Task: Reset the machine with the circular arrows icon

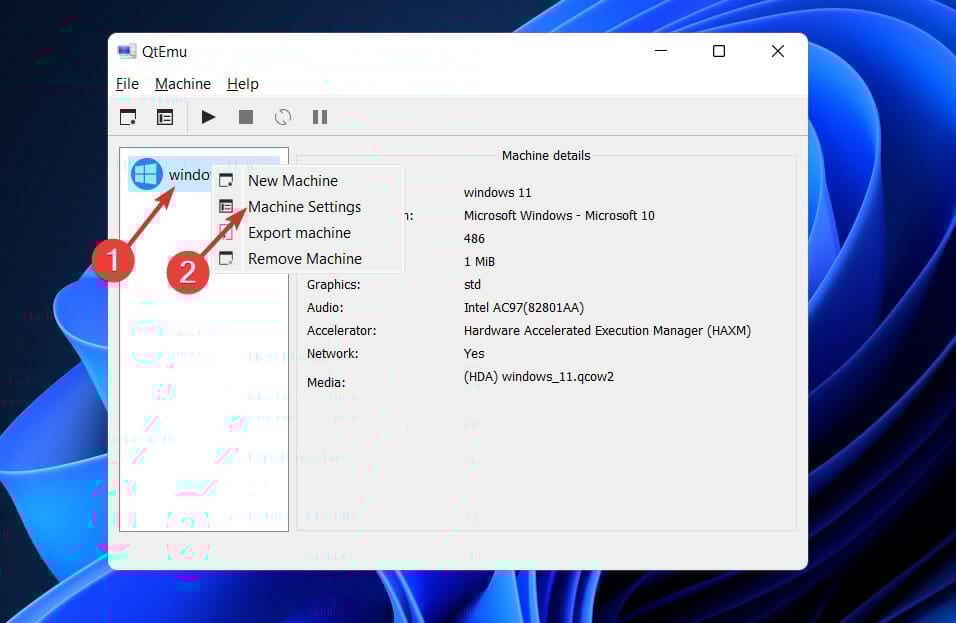Action: 283,117
